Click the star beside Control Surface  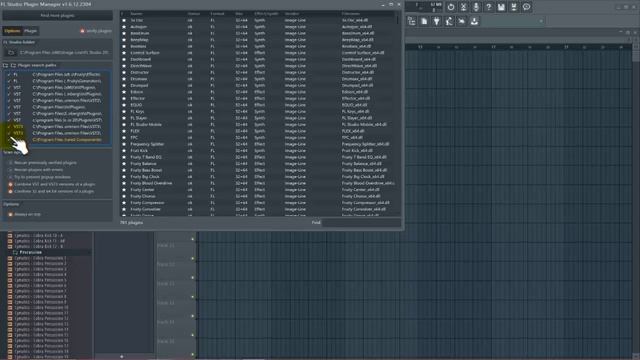coord(124,53)
